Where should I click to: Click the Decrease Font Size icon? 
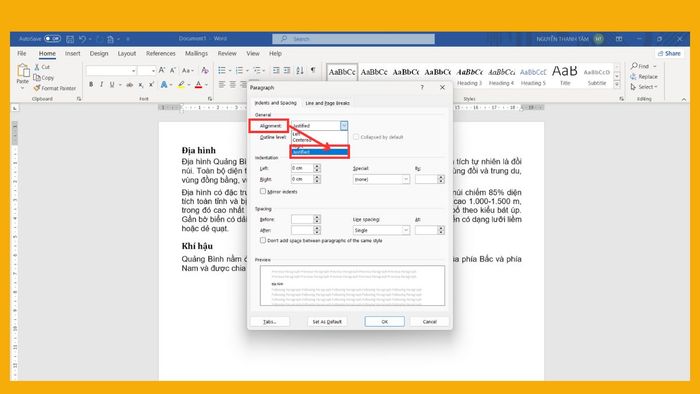click(x=173, y=70)
